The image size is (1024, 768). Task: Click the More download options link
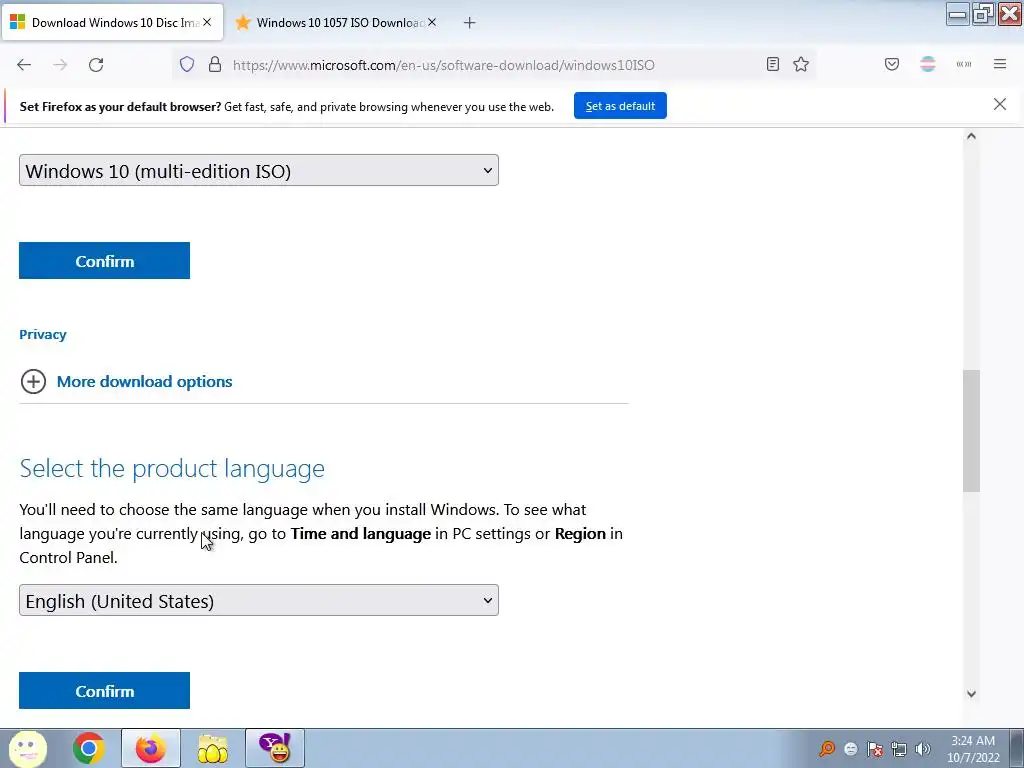click(x=144, y=381)
